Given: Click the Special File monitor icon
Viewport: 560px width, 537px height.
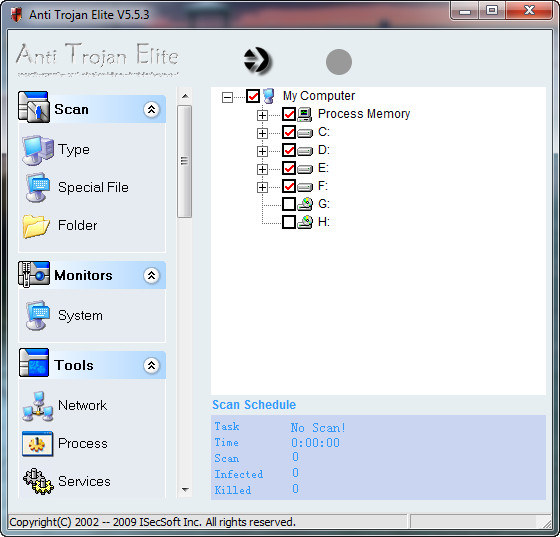Looking at the screenshot, I should 38,188.
